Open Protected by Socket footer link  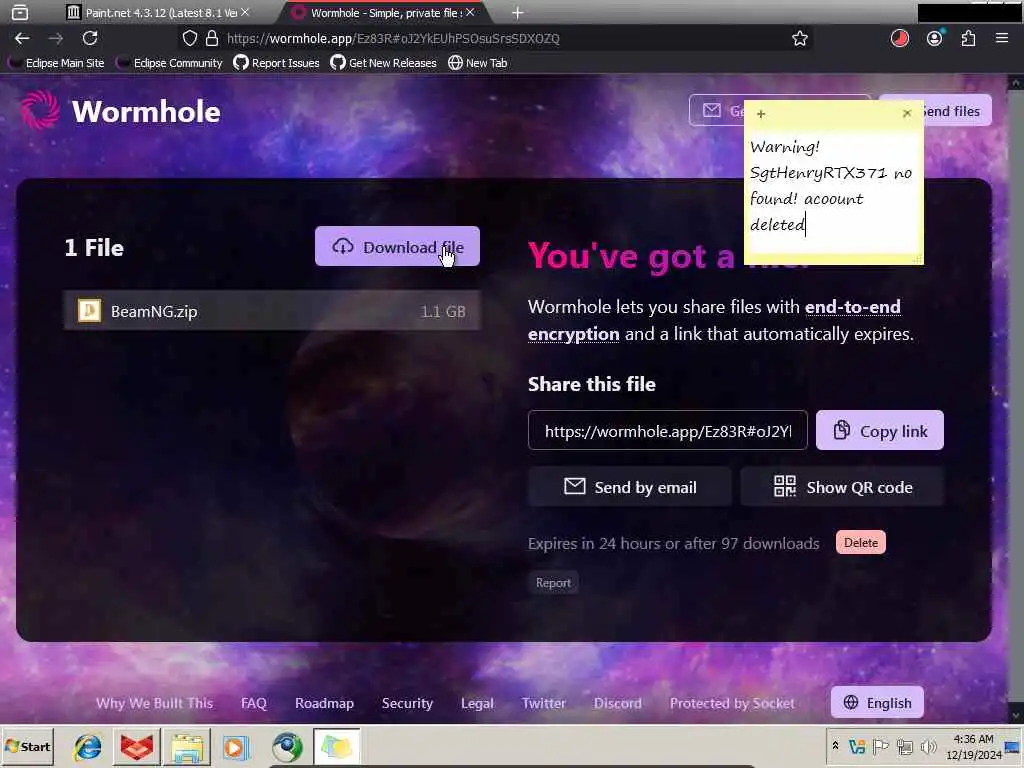click(x=732, y=703)
